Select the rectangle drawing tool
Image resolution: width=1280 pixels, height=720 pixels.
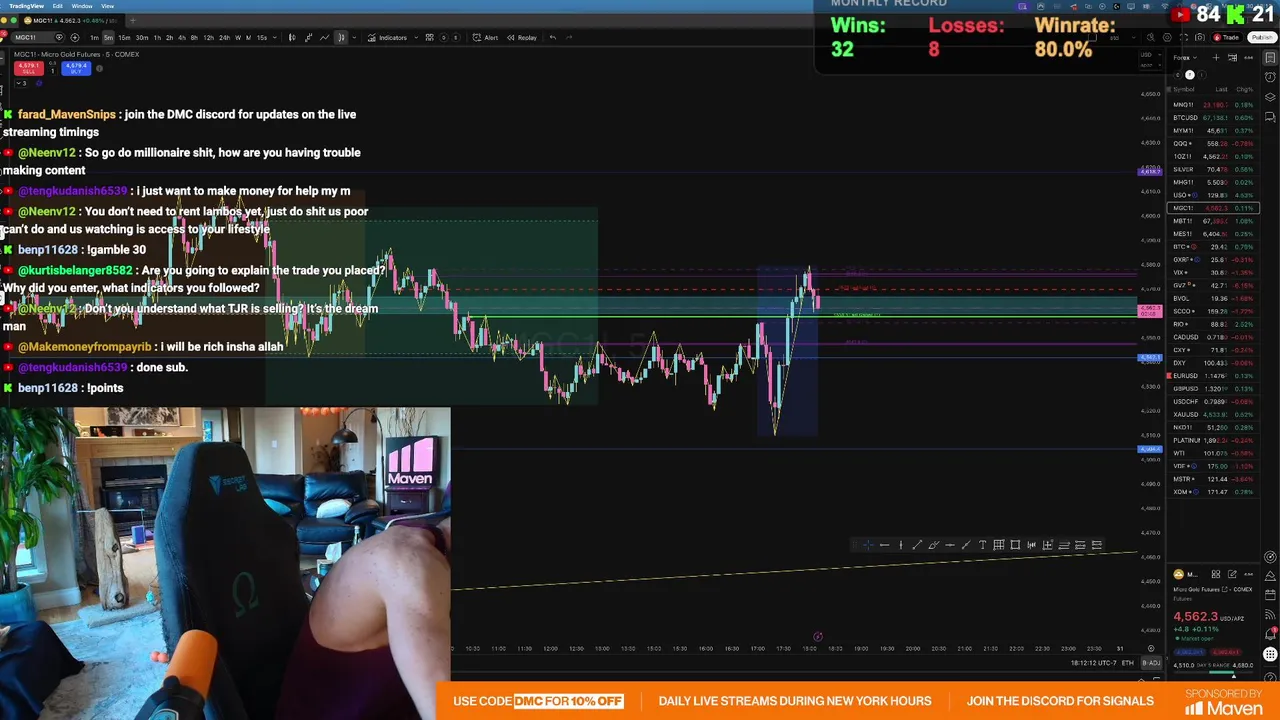pos(1015,545)
